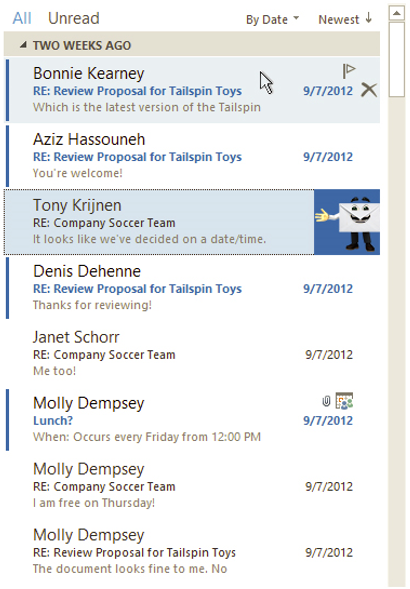Select Tony Krijnen's Company Soccer Team email
Screen dimensions: 410x589
point(159,222)
